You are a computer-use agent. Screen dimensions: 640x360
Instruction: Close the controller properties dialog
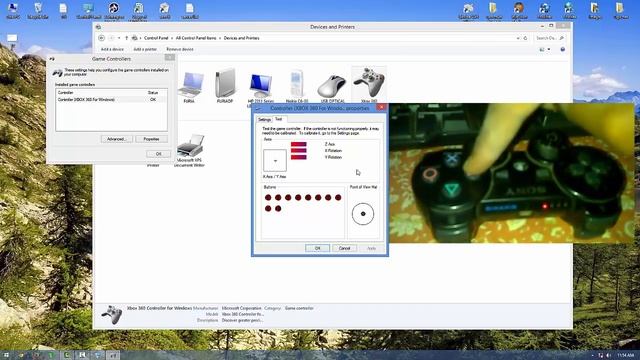pos(381,107)
